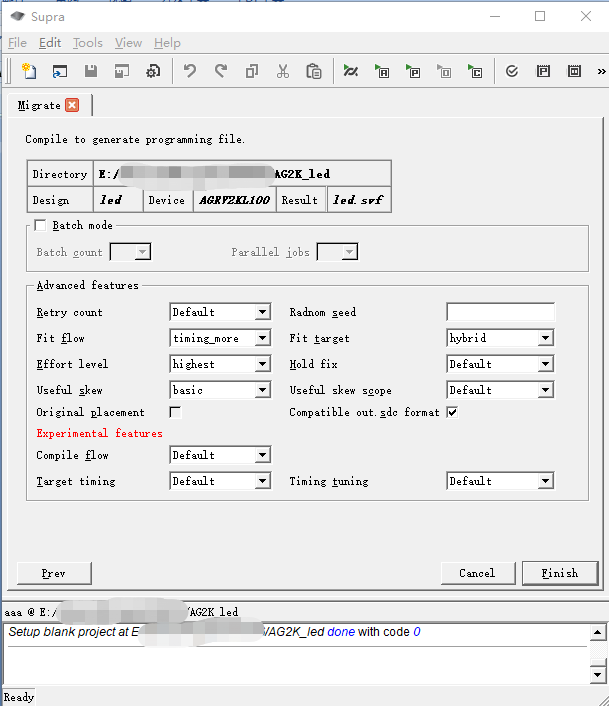Click the chip 'IO' toolbar icon

pos(574,71)
